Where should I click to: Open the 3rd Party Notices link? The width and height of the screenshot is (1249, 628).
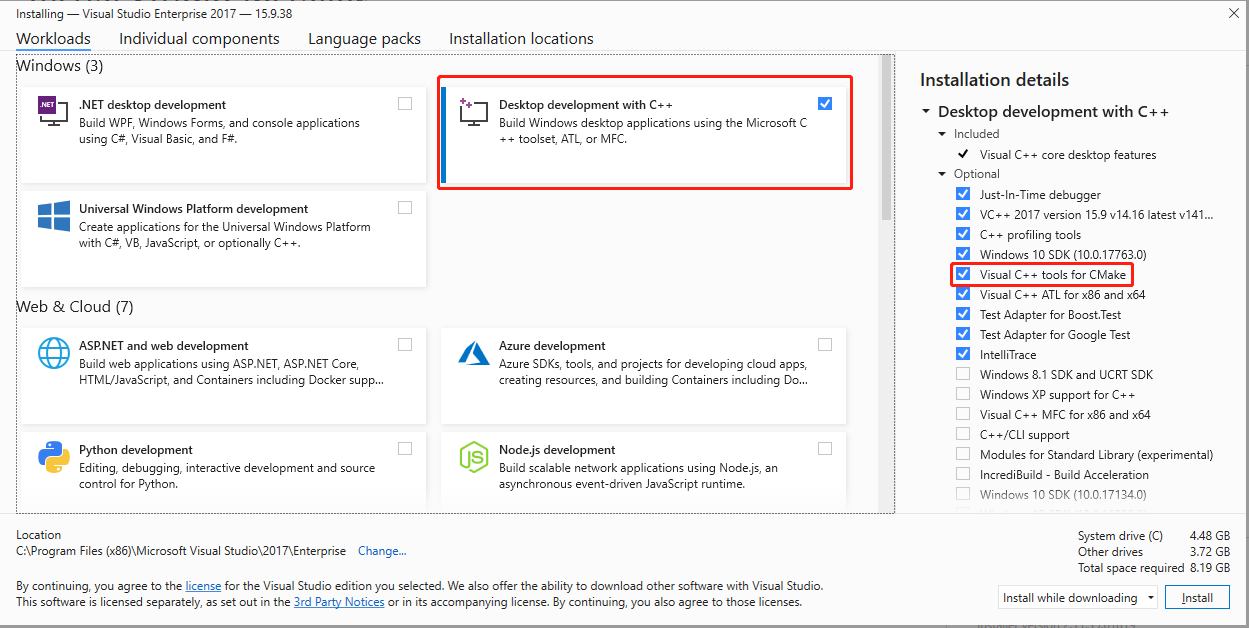tap(338, 602)
